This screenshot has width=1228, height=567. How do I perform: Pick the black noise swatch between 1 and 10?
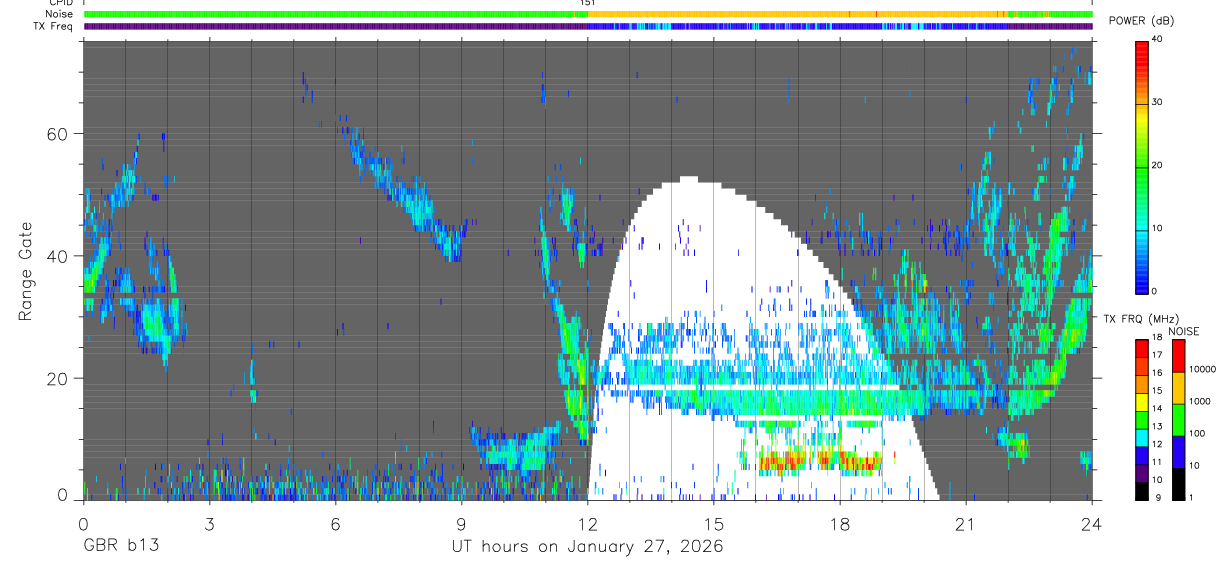(x=1178, y=483)
